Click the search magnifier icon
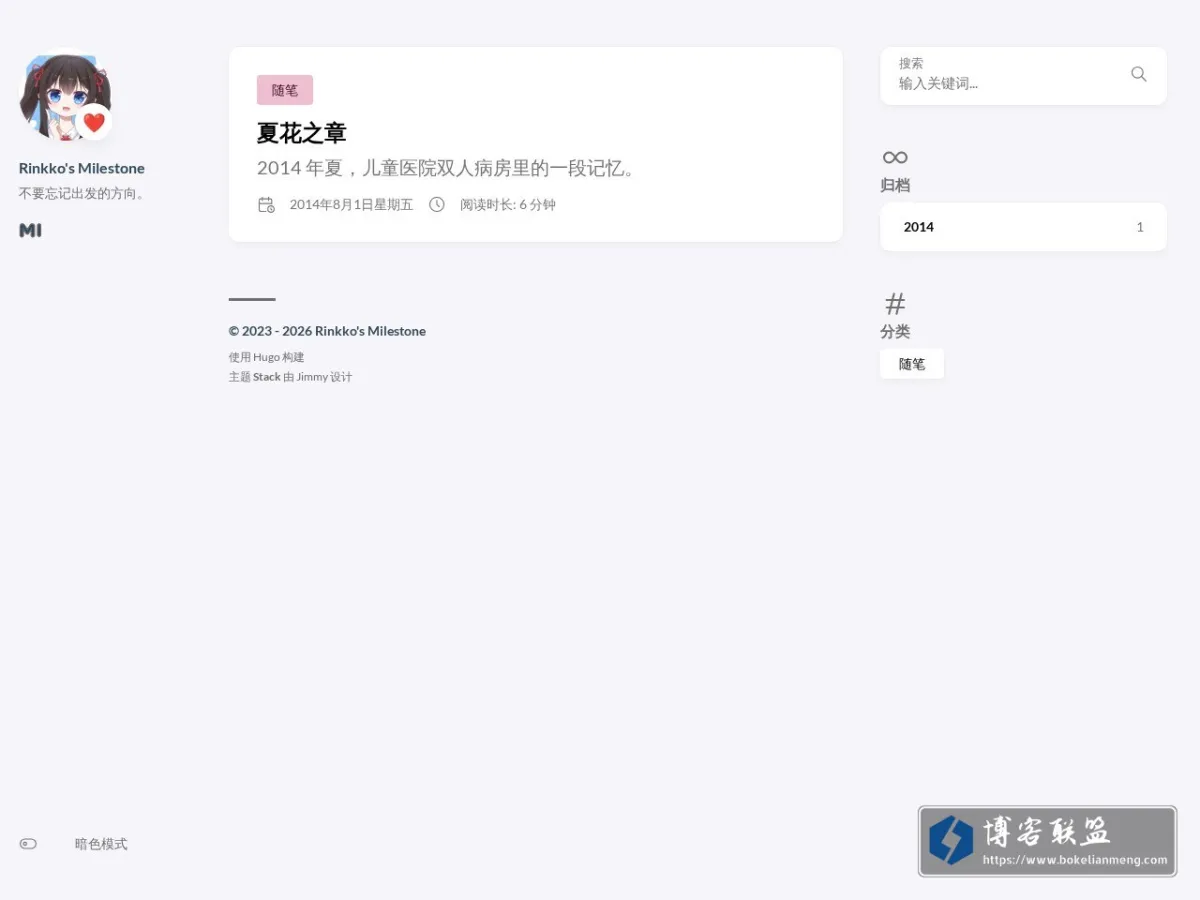The width and height of the screenshot is (1200, 900). pyautogui.click(x=1138, y=74)
